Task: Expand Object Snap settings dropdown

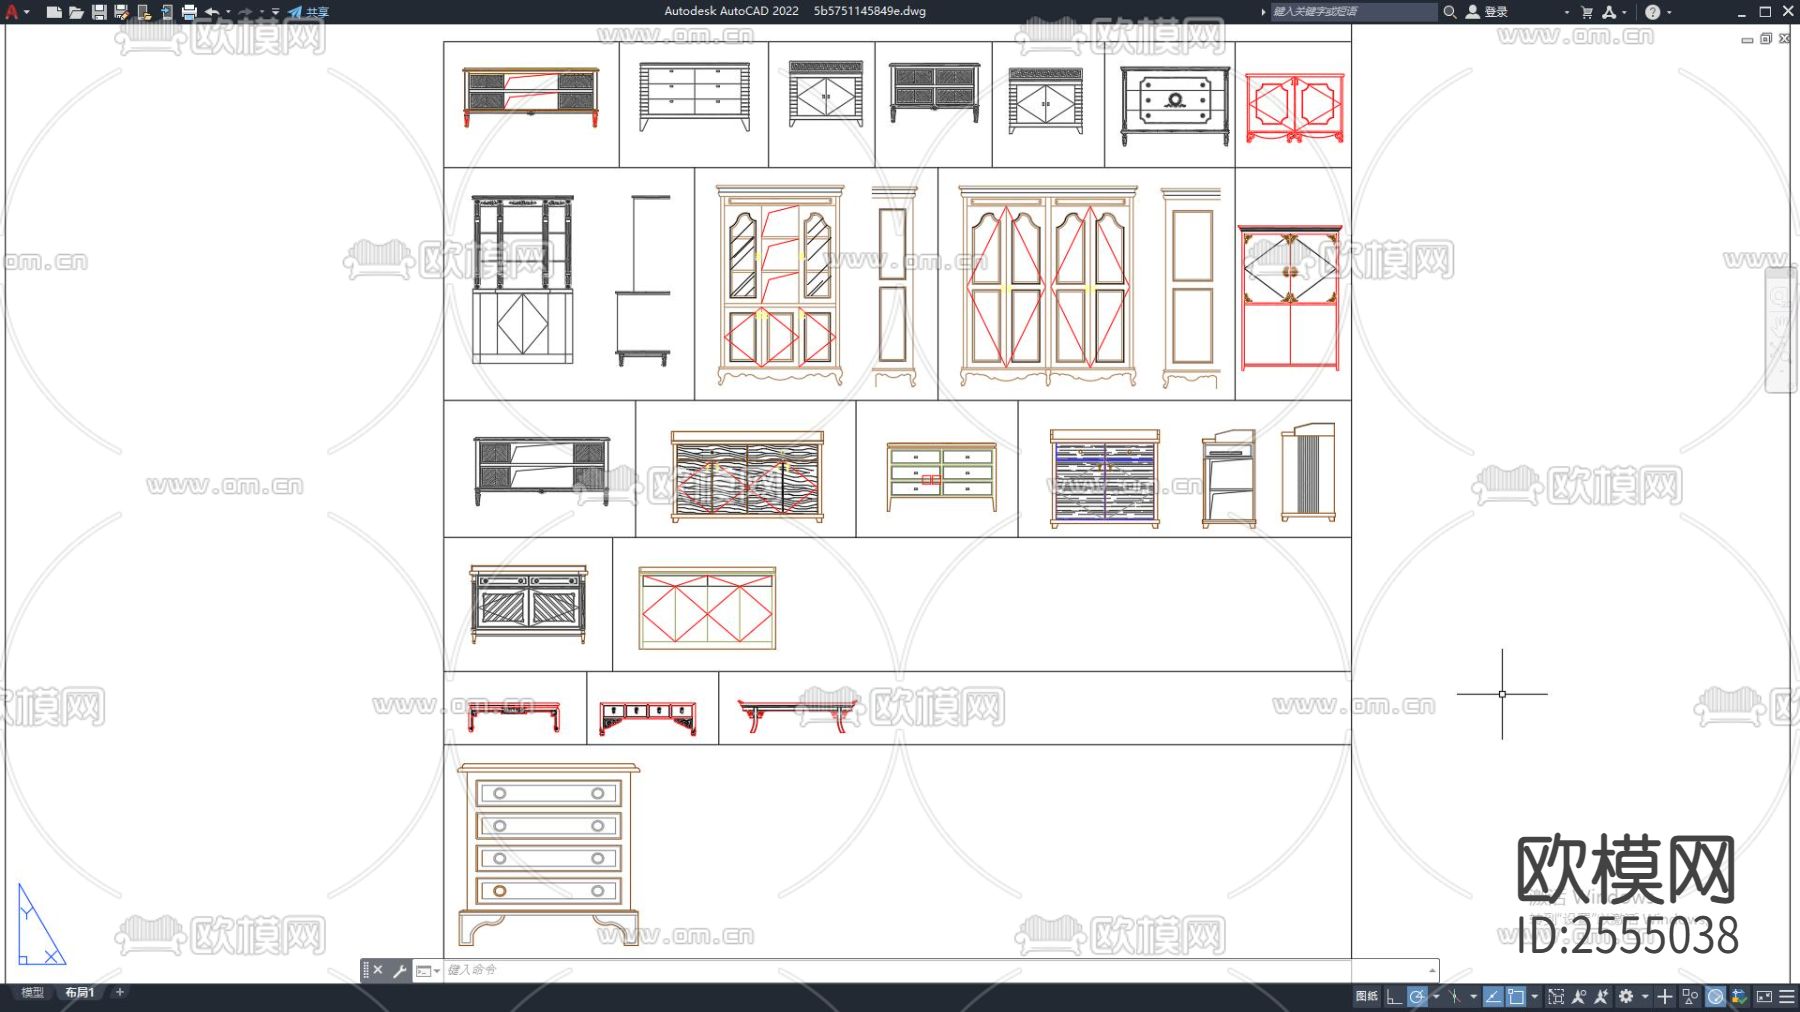Action: (x=1535, y=996)
